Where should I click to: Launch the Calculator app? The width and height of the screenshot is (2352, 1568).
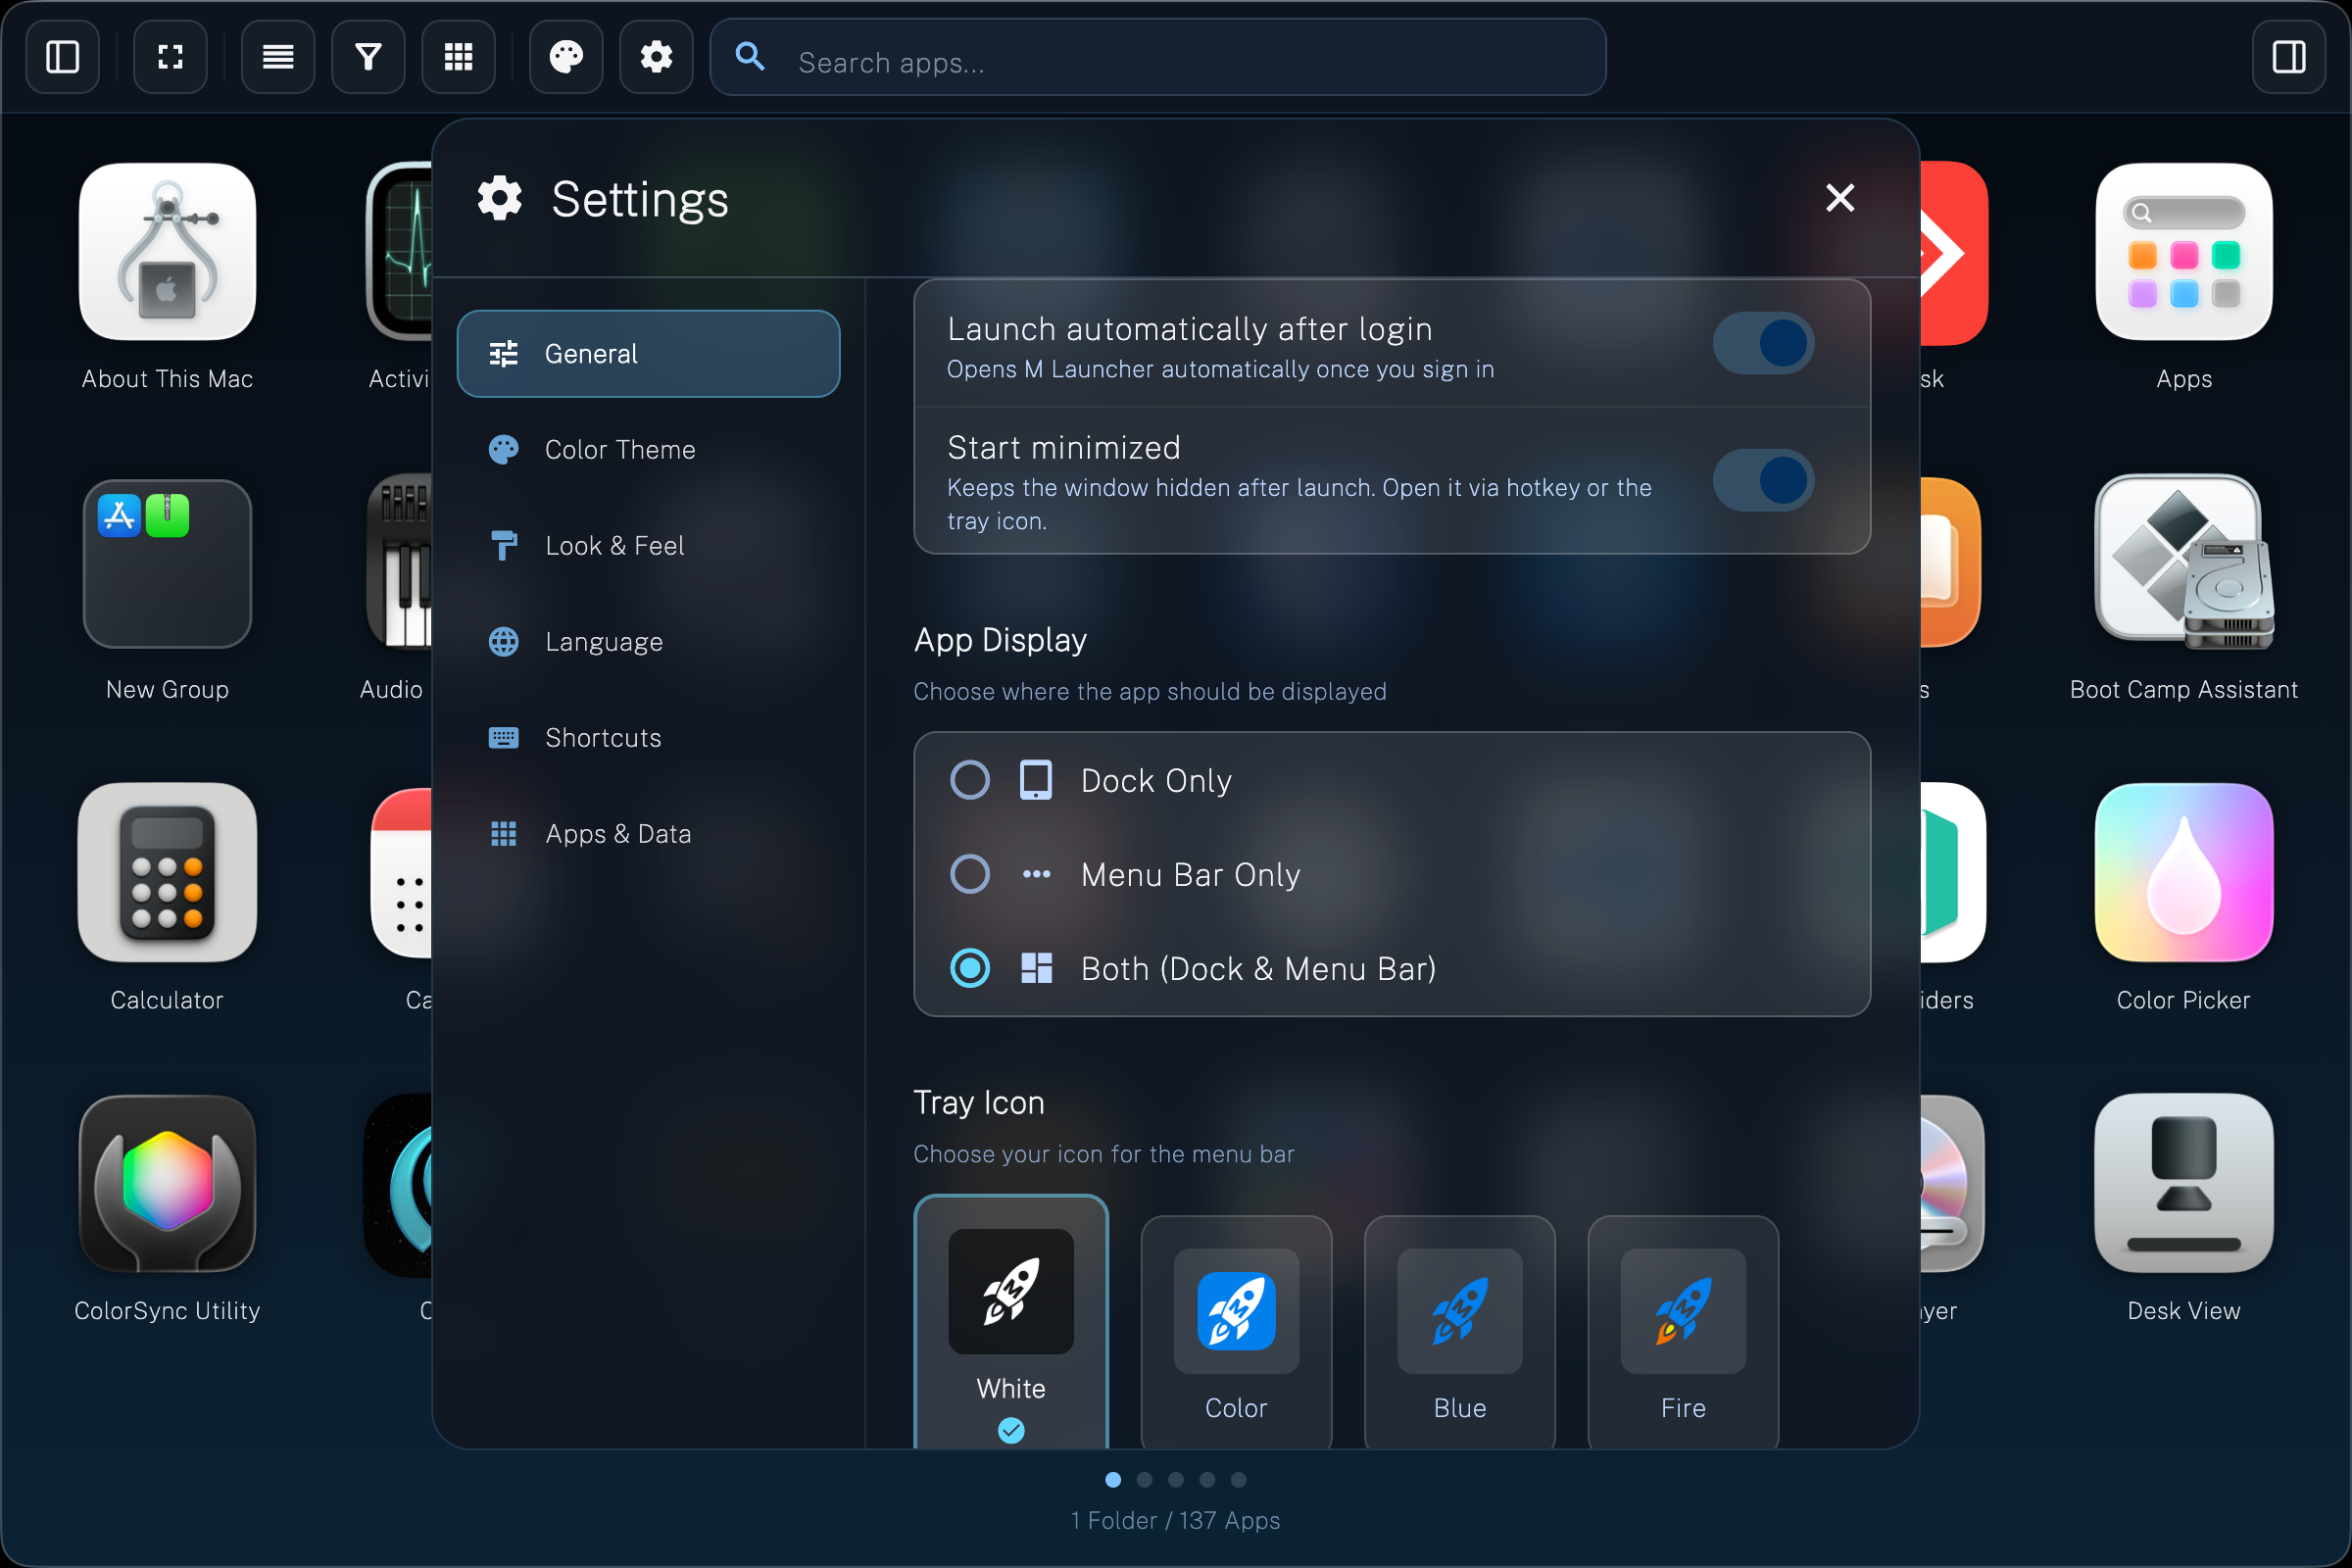[x=166, y=872]
